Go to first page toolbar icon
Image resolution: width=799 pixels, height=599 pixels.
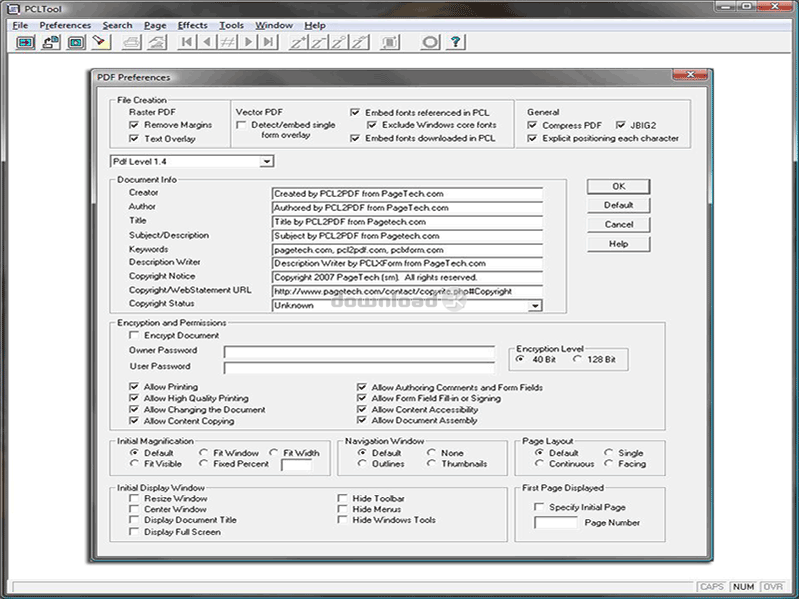click(186, 42)
